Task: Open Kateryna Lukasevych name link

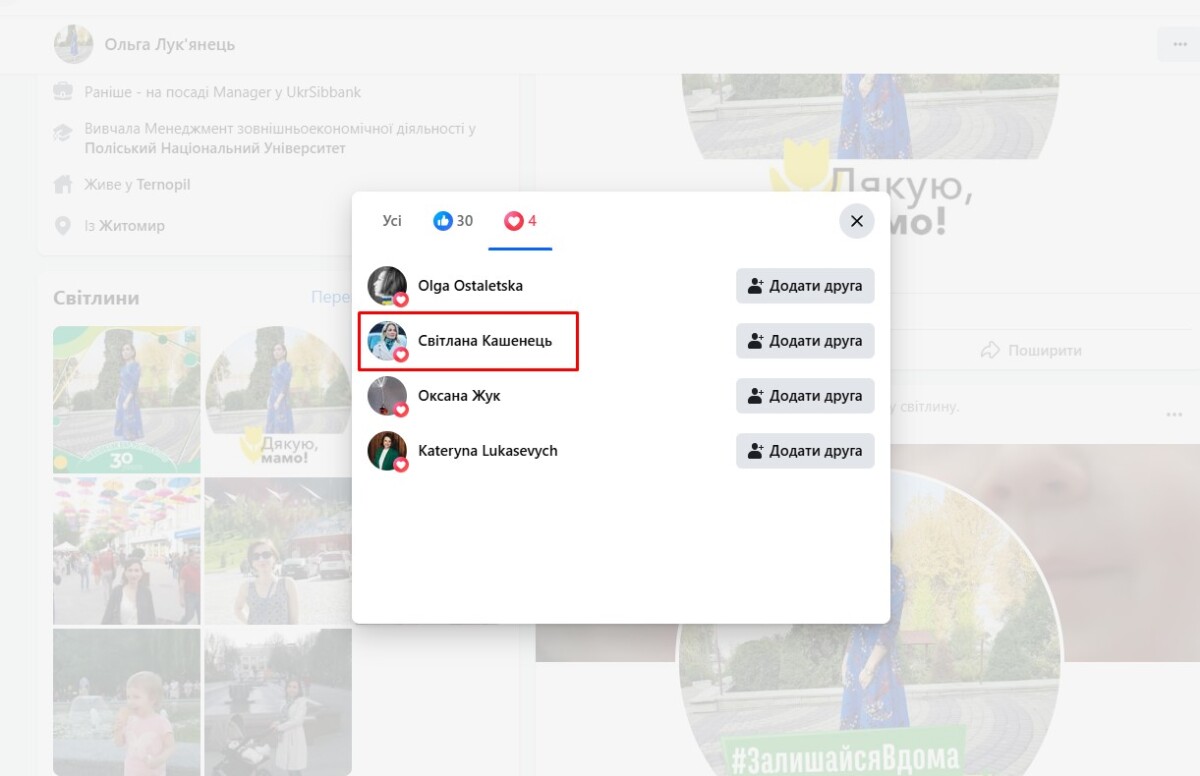Action: click(487, 451)
